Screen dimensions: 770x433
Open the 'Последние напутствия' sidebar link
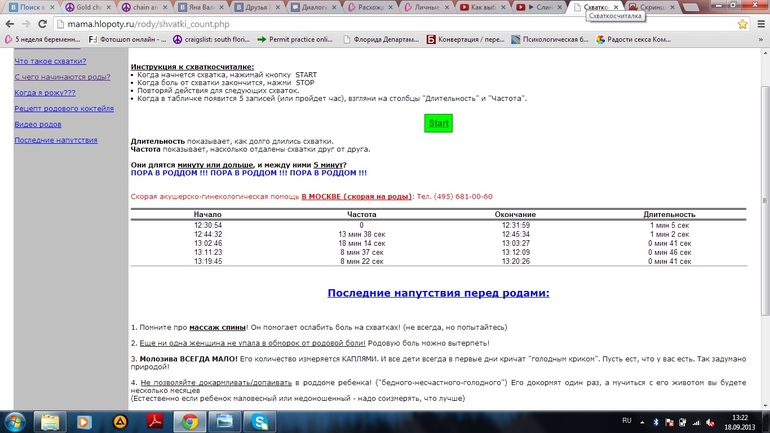55,140
